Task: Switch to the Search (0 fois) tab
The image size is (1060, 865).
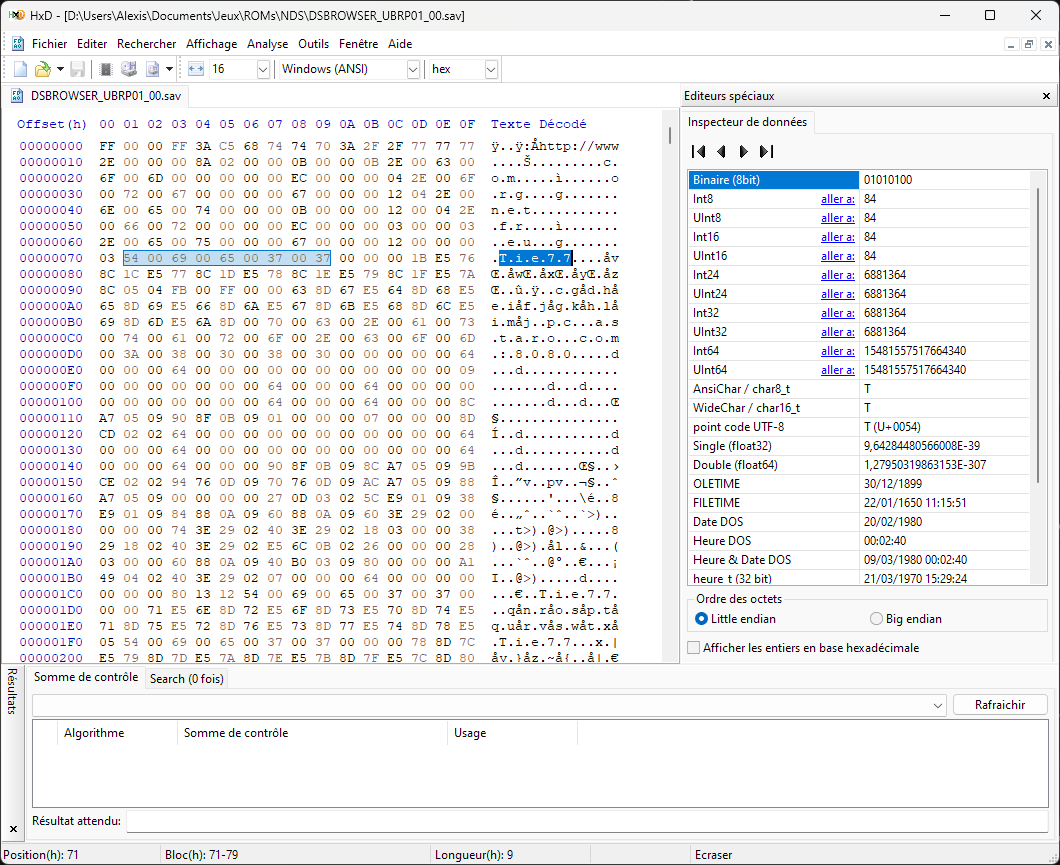Action: coord(187,678)
